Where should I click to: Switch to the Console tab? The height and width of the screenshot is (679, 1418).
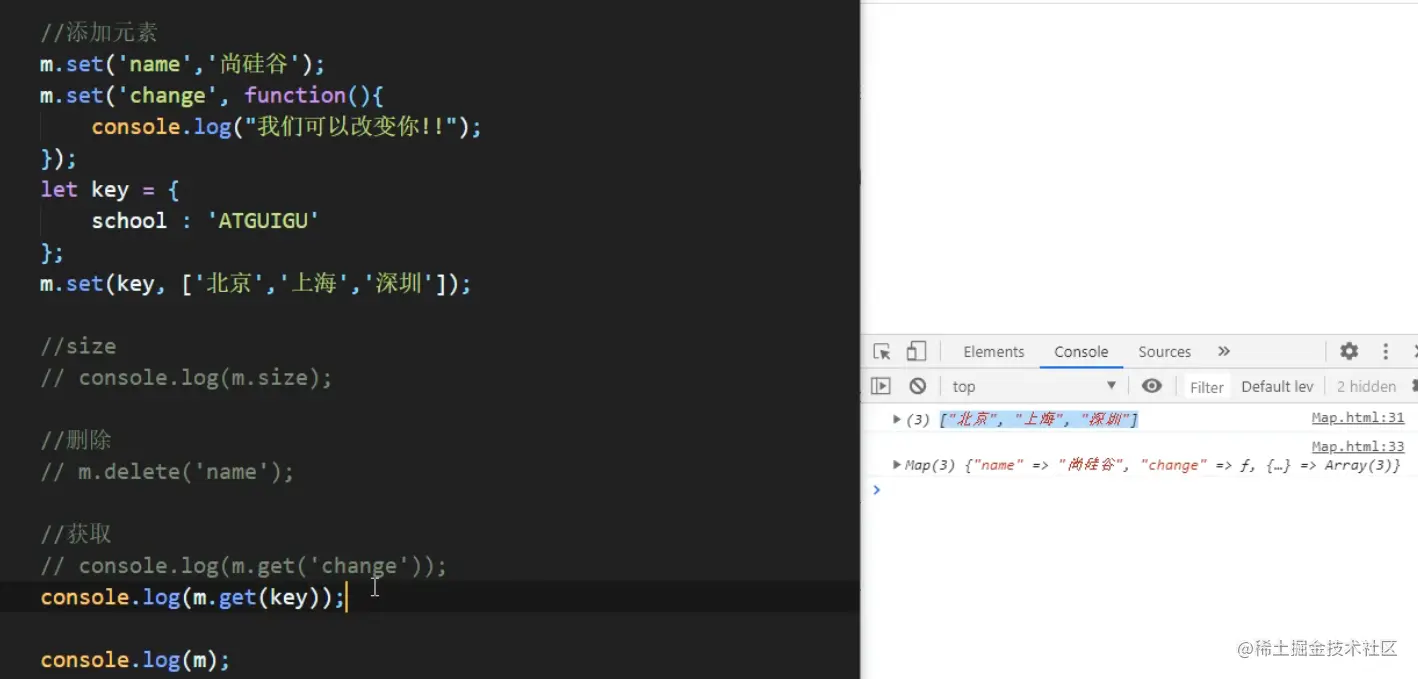1081,351
